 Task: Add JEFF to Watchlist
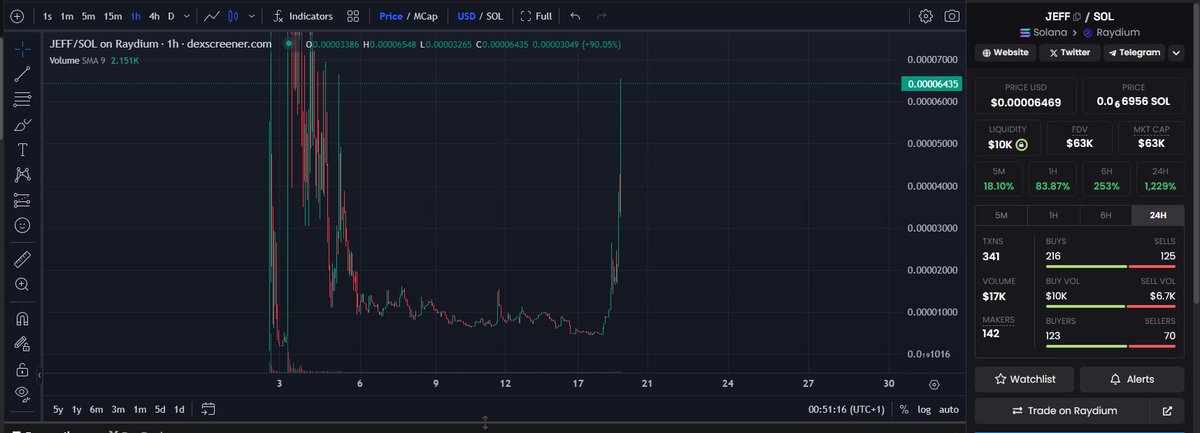click(x=1025, y=379)
